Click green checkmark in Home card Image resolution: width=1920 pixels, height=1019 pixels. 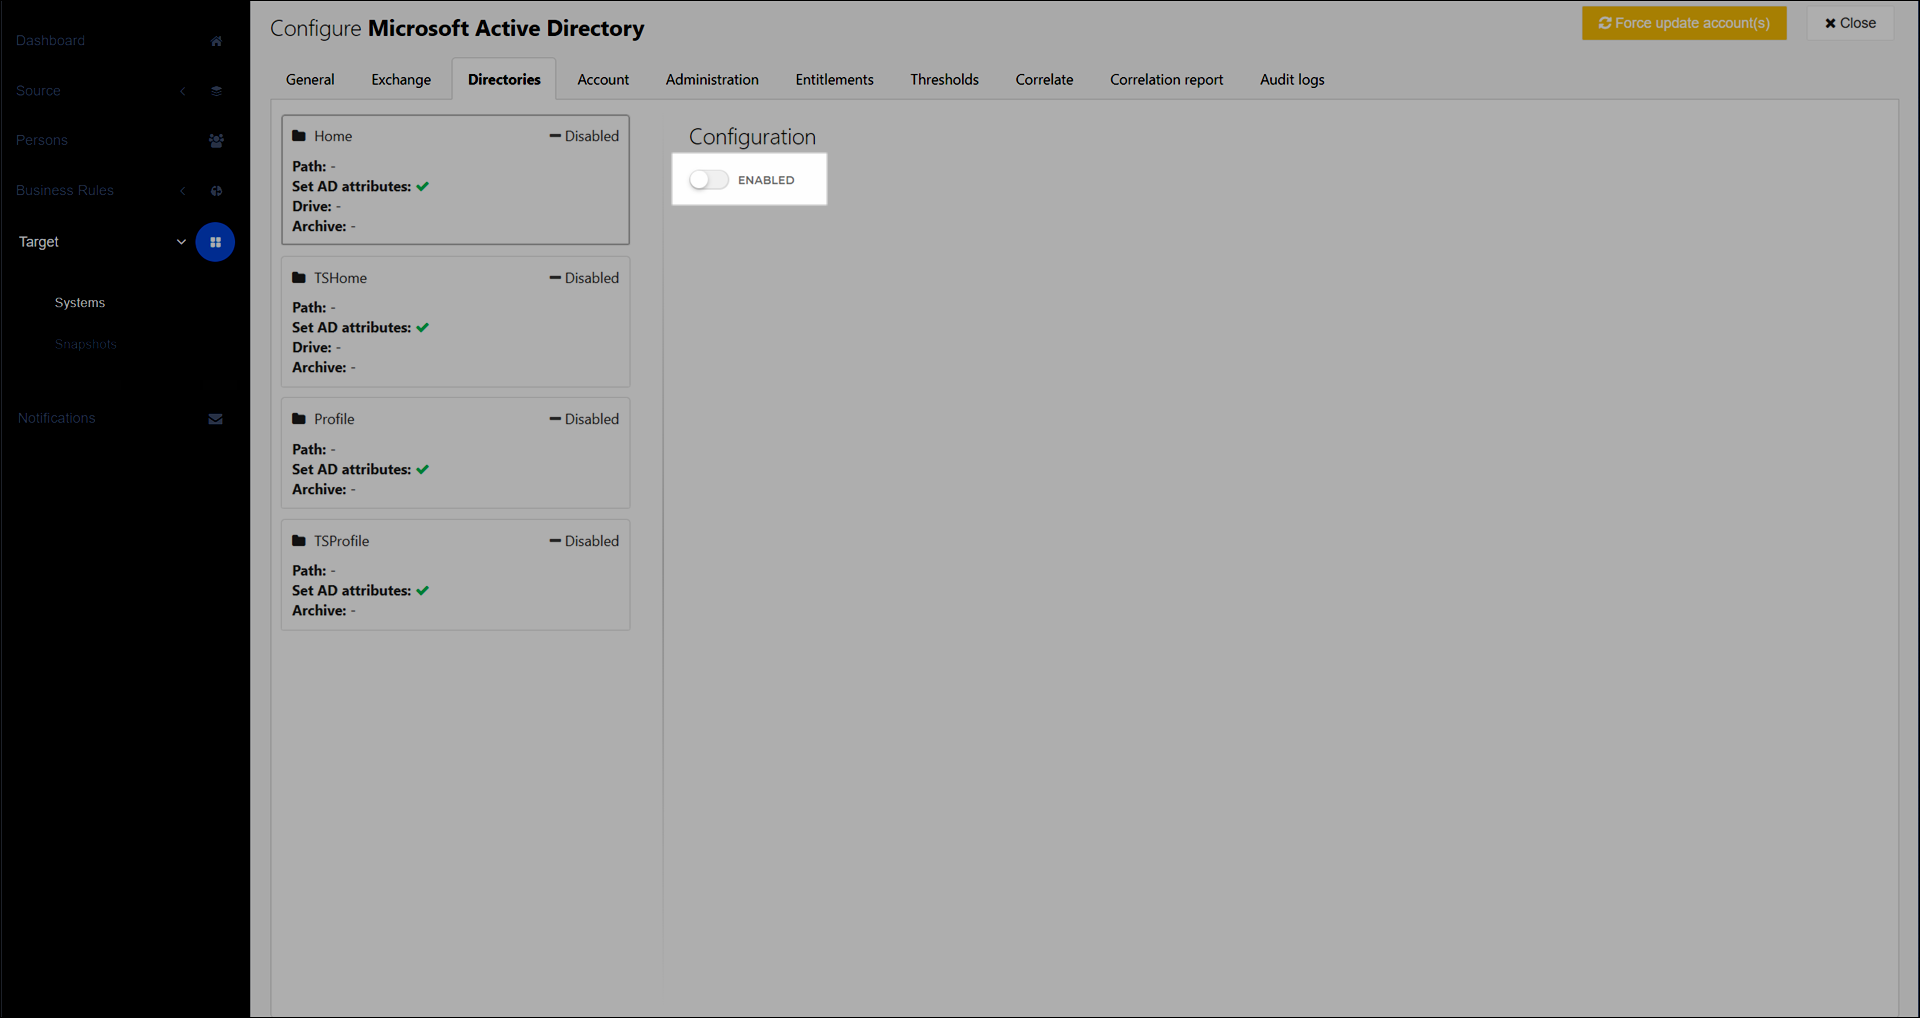tap(423, 187)
